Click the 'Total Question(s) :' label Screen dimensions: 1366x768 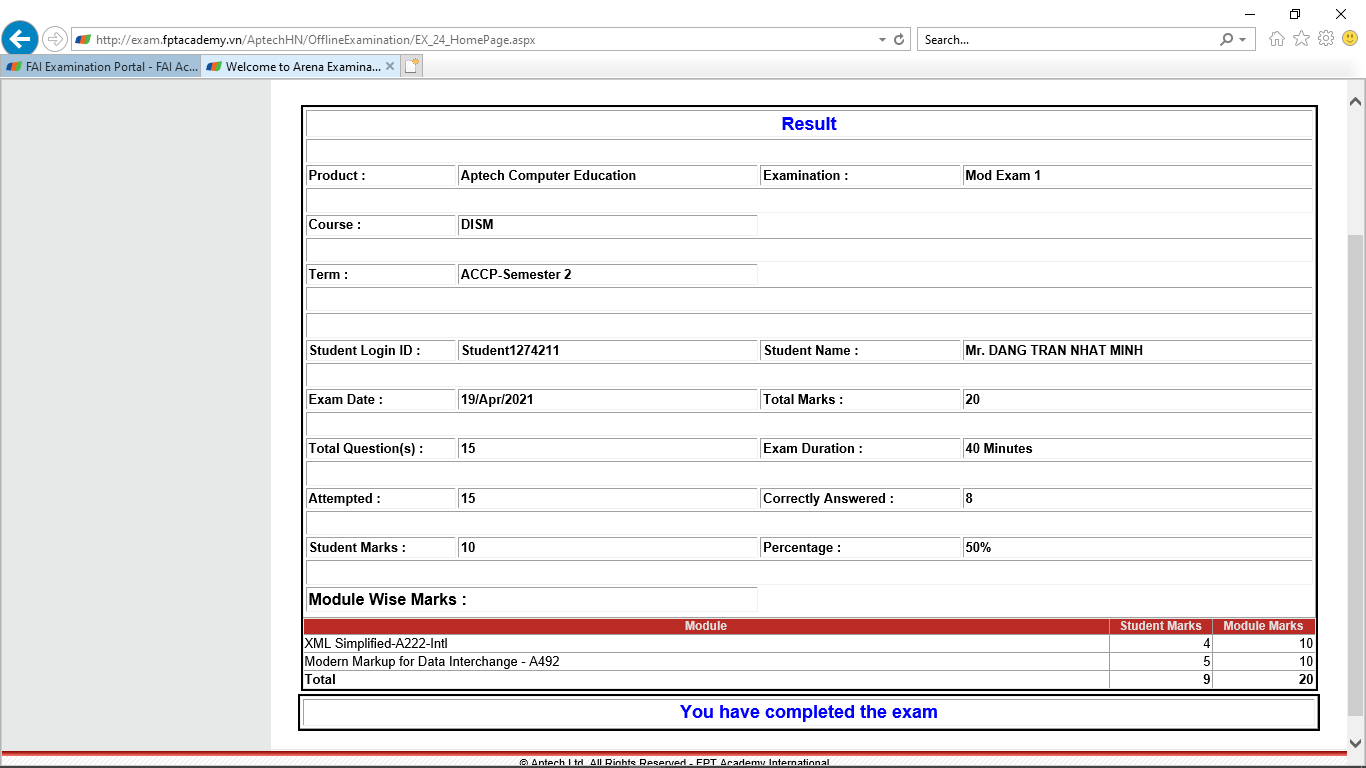[x=366, y=448]
